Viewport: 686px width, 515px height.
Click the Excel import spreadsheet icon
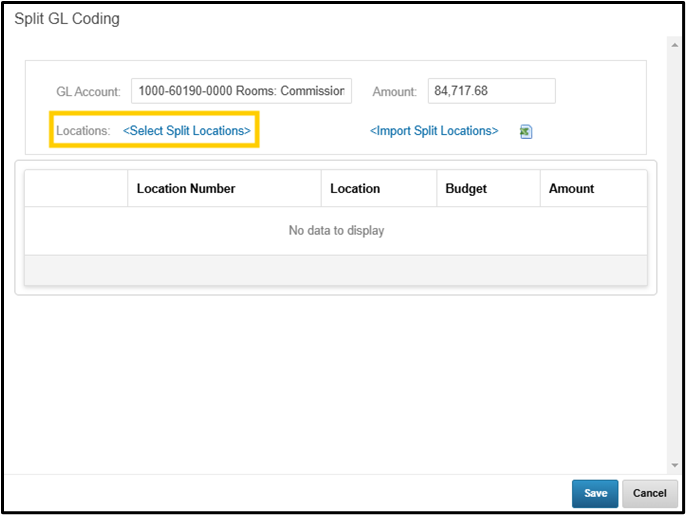(x=526, y=132)
